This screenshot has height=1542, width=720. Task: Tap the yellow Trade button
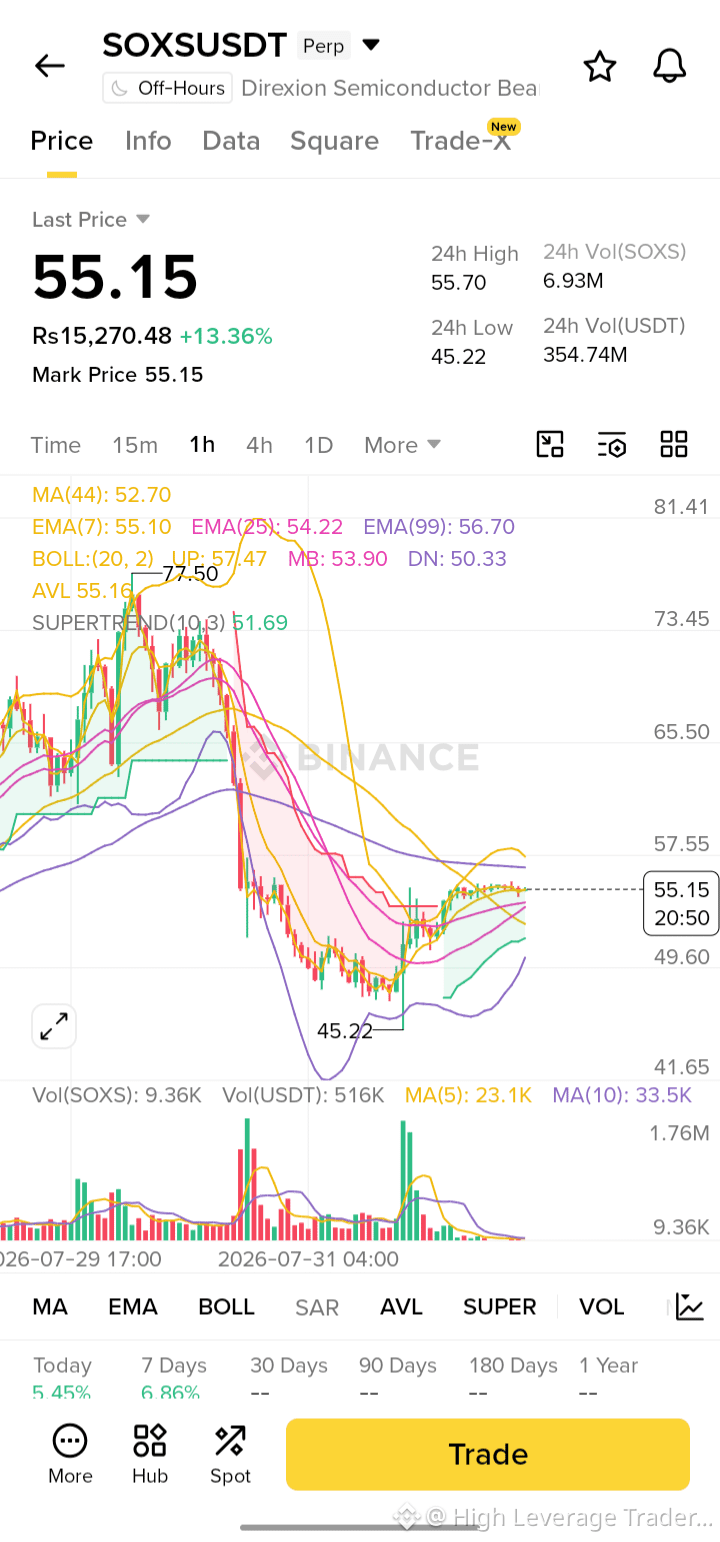coord(488,1454)
